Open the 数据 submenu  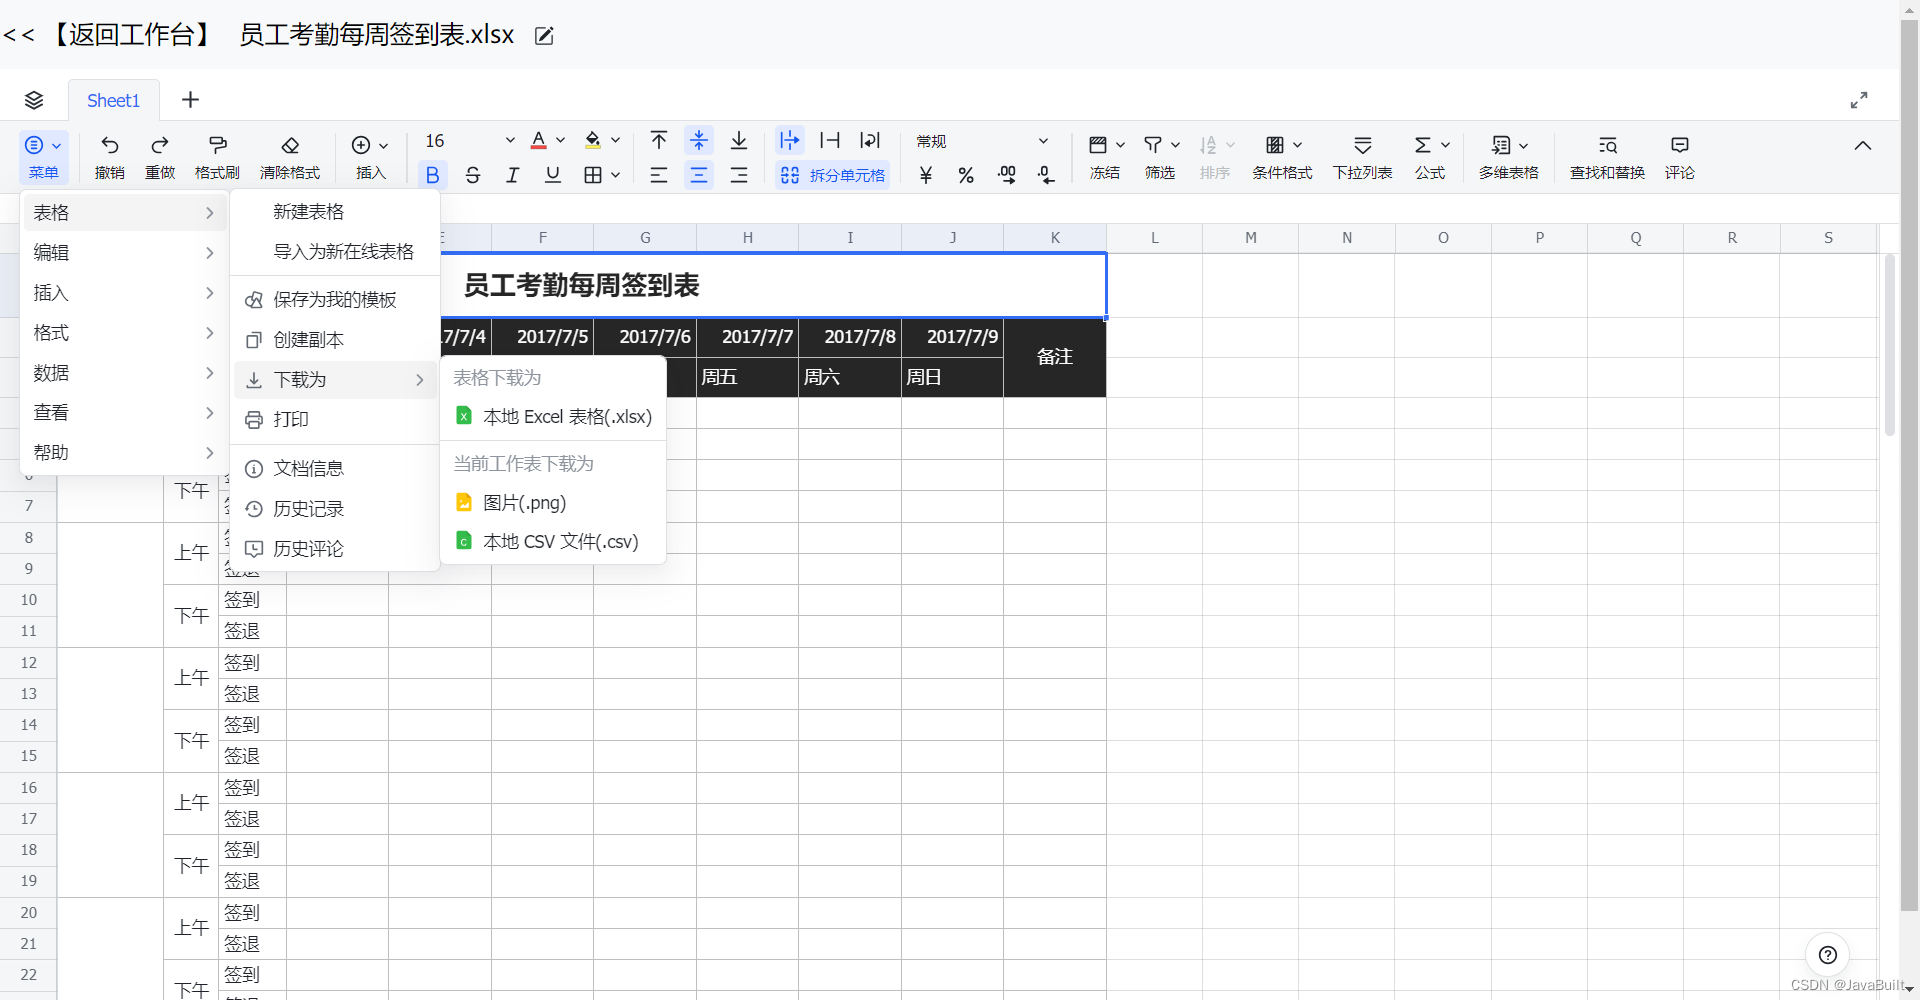(123, 373)
